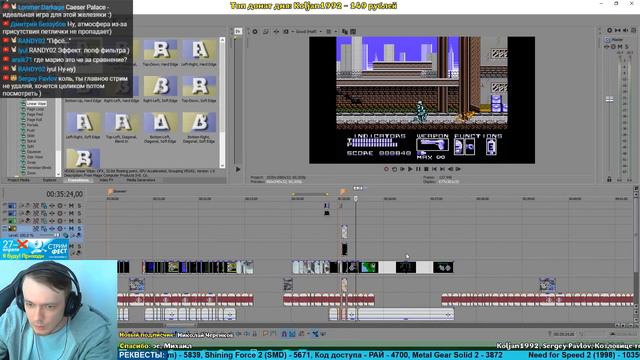This screenshot has width=640, height=360.
Task: Toggle Loop Playback under preview
Action: pyautogui.click(x=394, y=169)
